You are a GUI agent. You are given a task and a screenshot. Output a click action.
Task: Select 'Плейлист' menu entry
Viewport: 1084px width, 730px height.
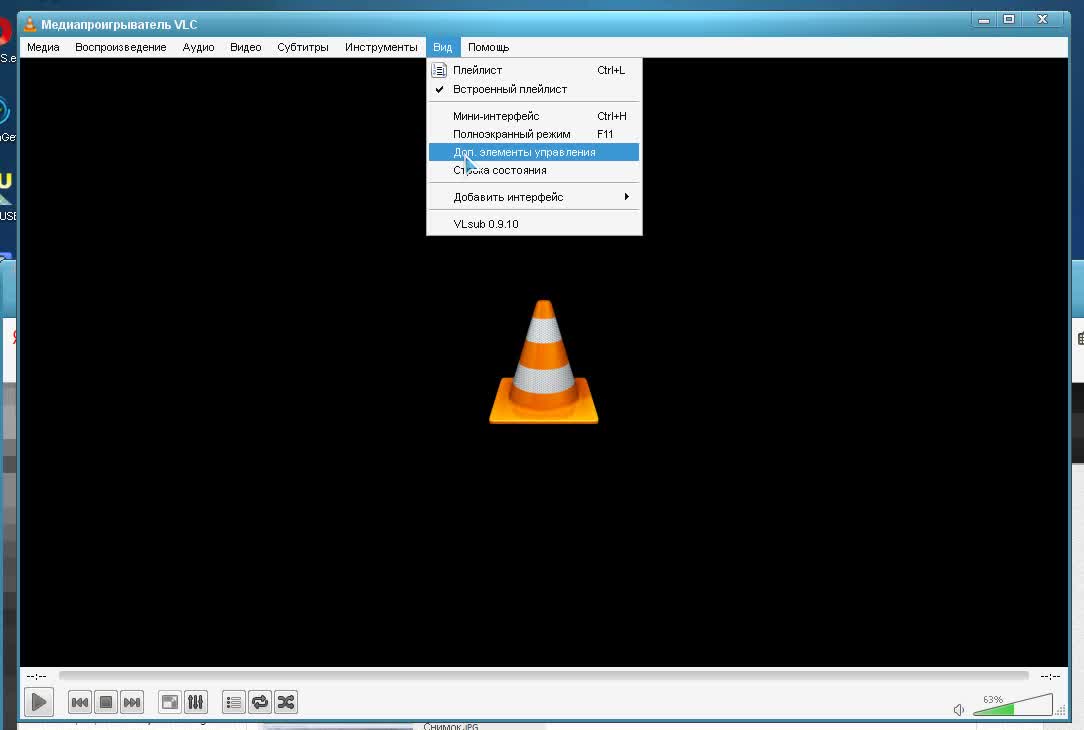click(x=478, y=70)
